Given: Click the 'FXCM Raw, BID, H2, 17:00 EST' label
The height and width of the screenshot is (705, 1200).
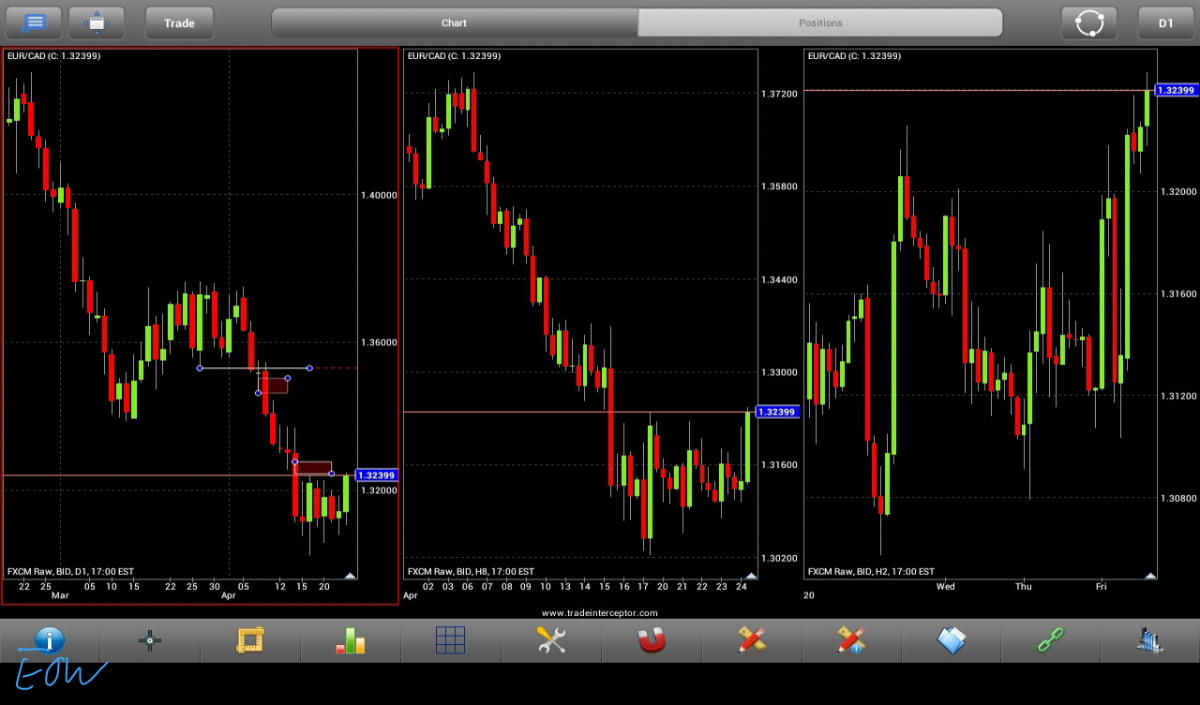Looking at the screenshot, I should pos(870,571).
